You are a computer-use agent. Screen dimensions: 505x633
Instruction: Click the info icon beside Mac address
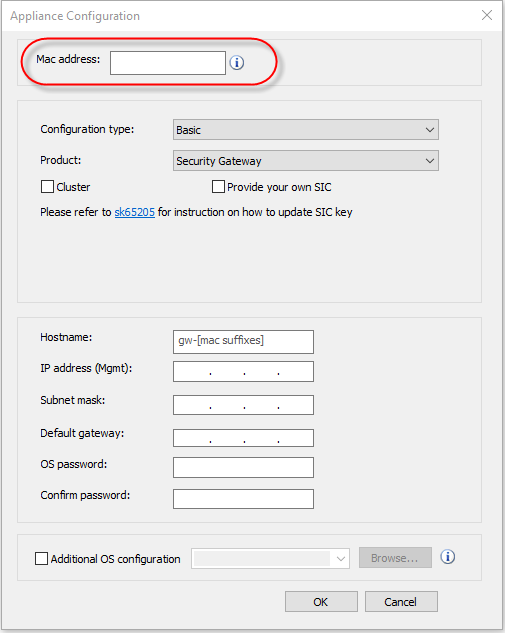[237, 63]
